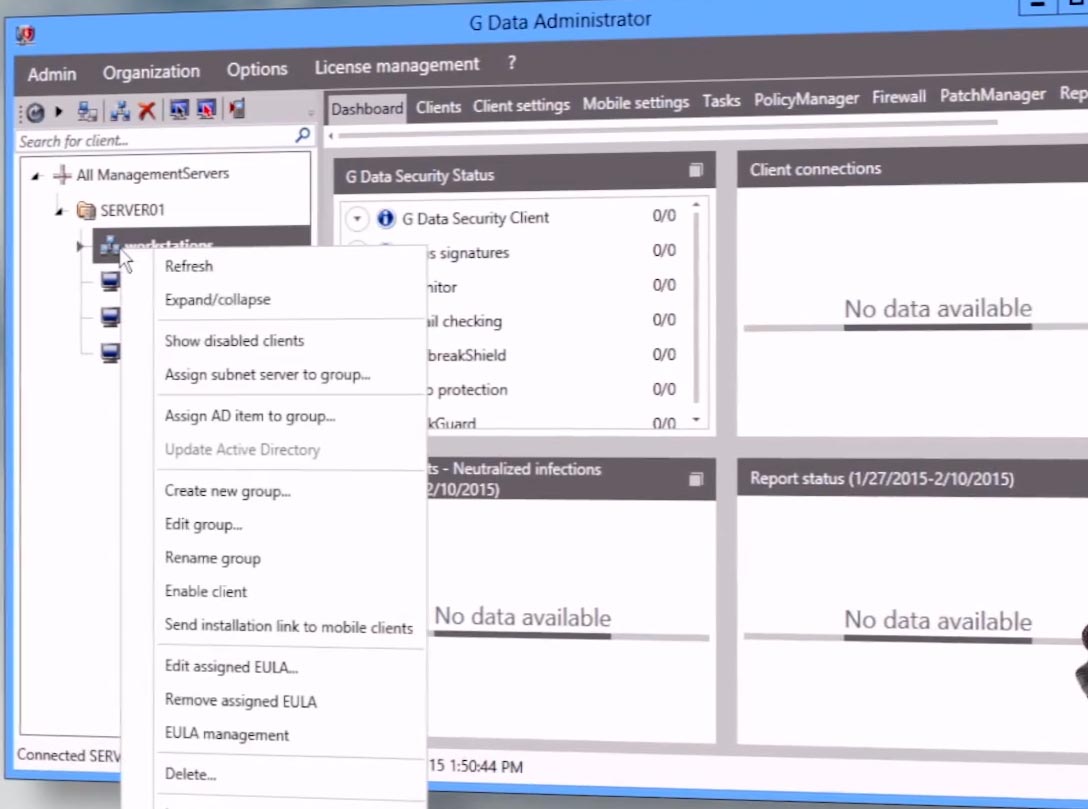This screenshot has width=1088, height=809.
Task: Click the SERVER01 tree label
Action: tap(133, 210)
